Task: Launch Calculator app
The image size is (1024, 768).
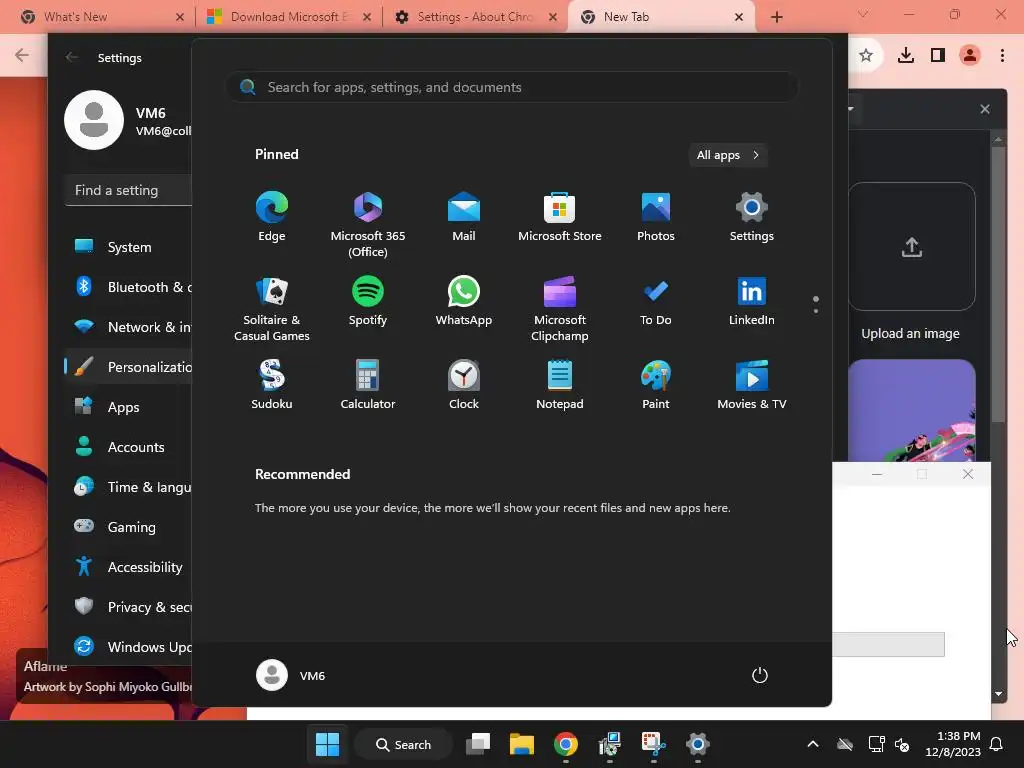Action: (x=368, y=385)
